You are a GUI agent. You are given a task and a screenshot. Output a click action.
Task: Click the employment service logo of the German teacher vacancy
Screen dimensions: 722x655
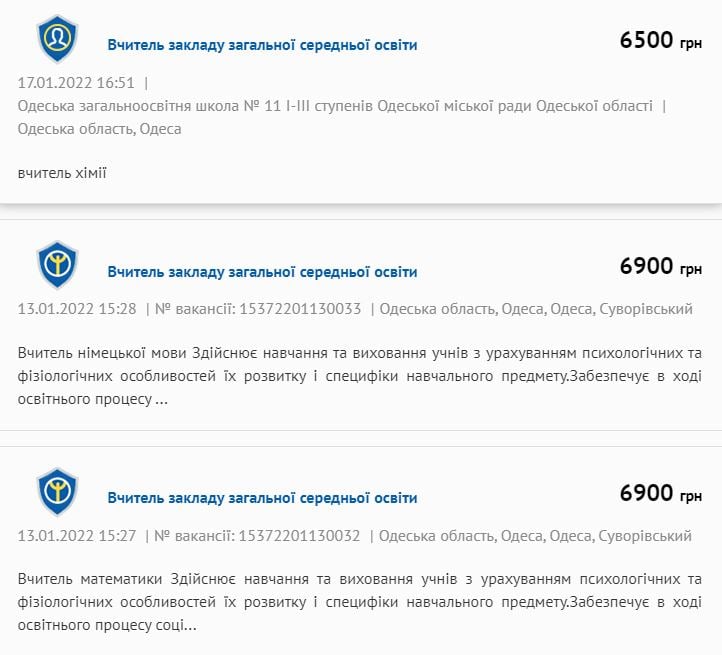pos(58,266)
